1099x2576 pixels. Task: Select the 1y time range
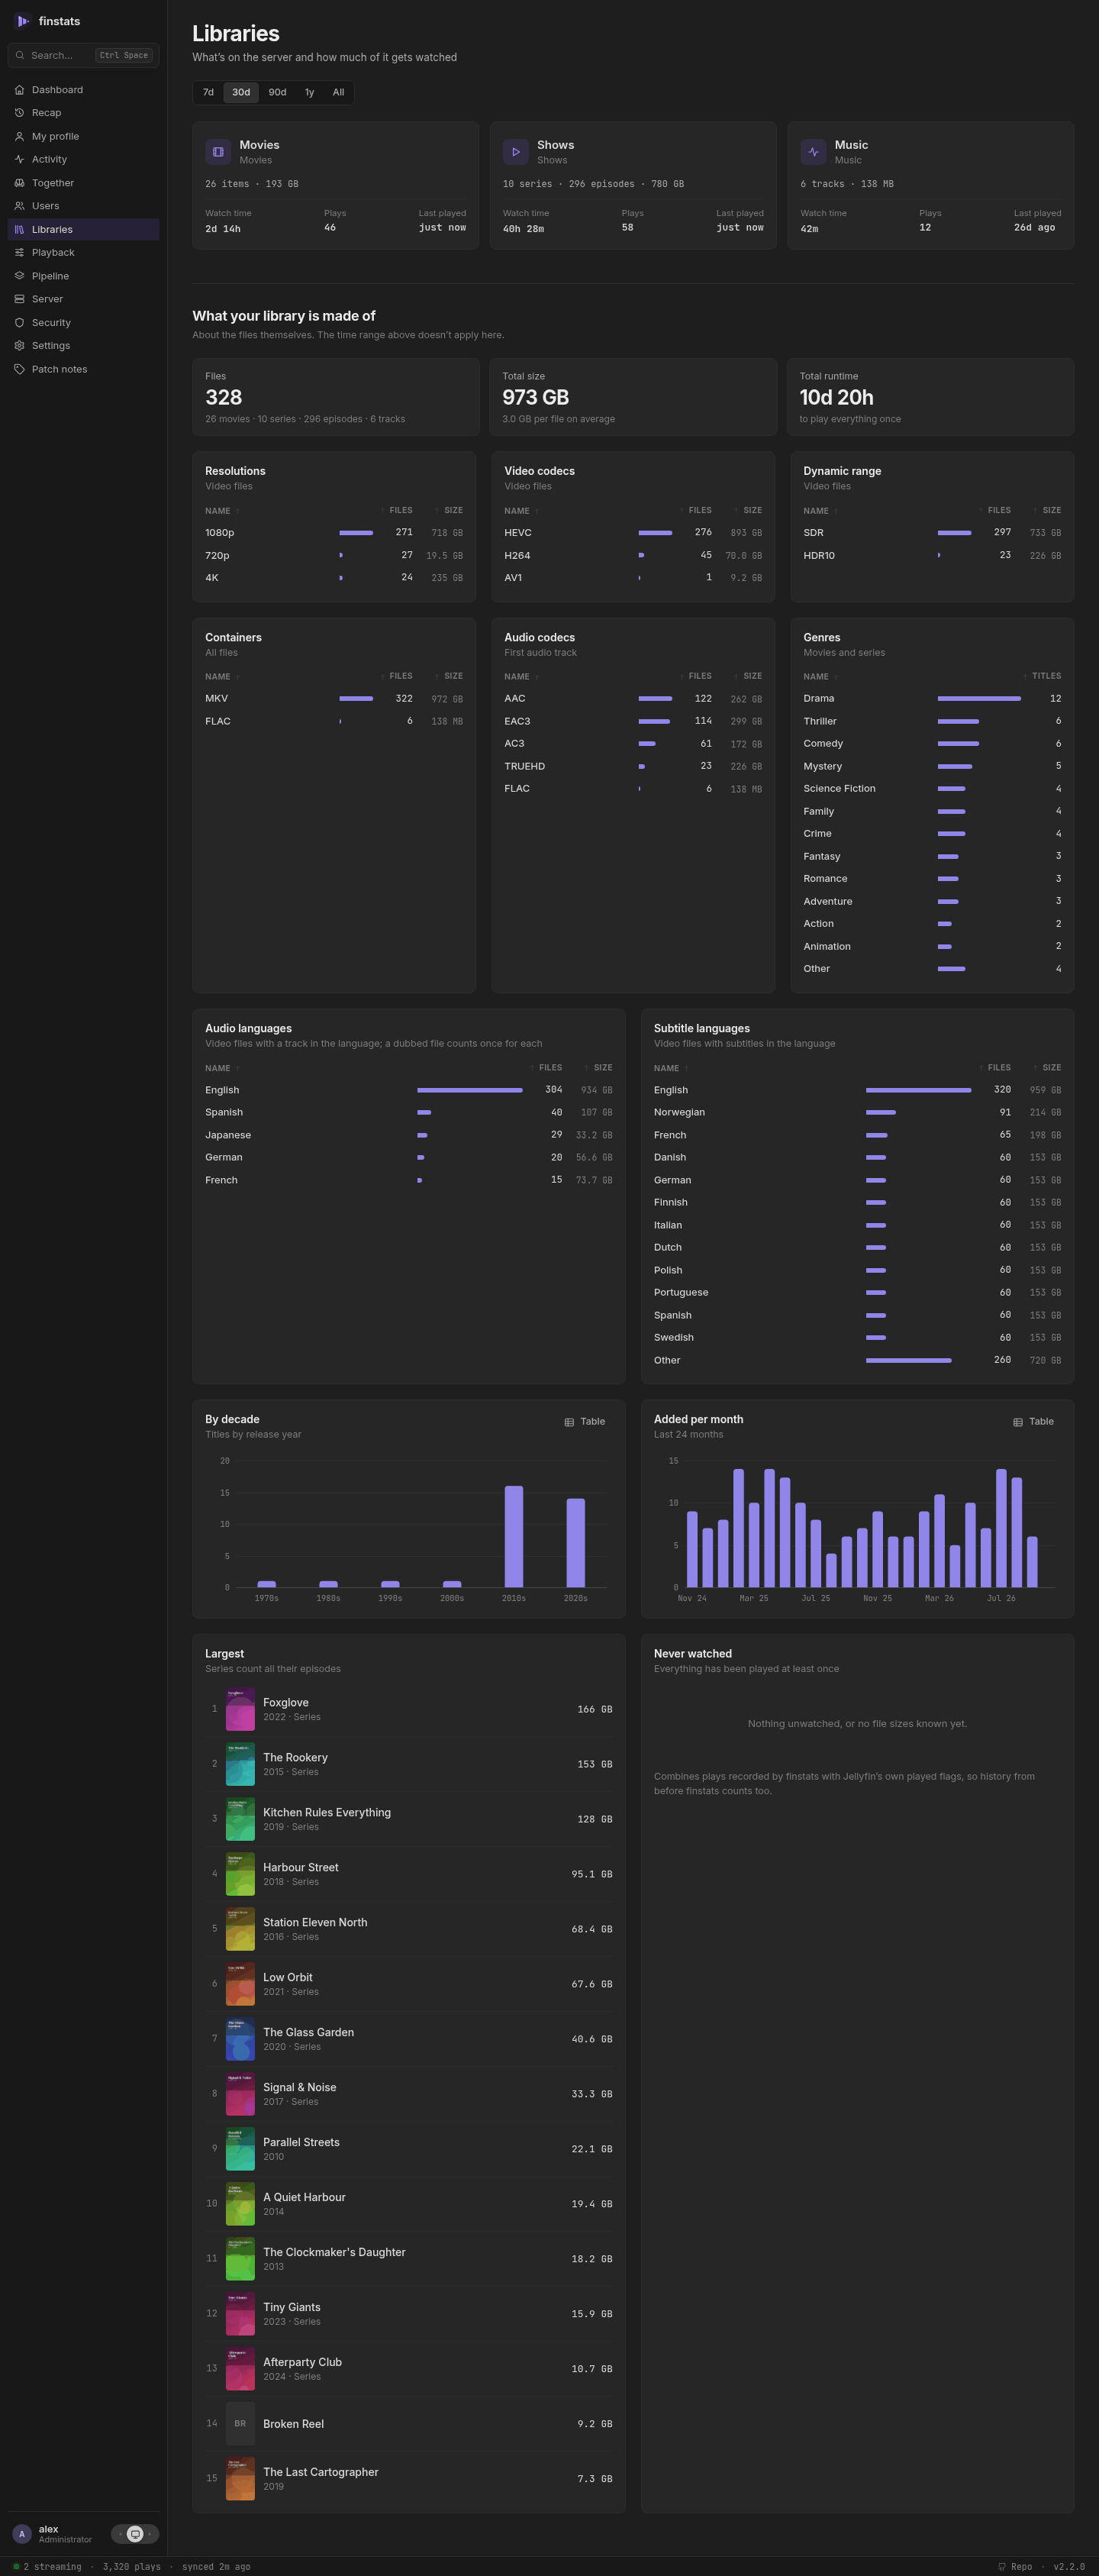point(309,92)
